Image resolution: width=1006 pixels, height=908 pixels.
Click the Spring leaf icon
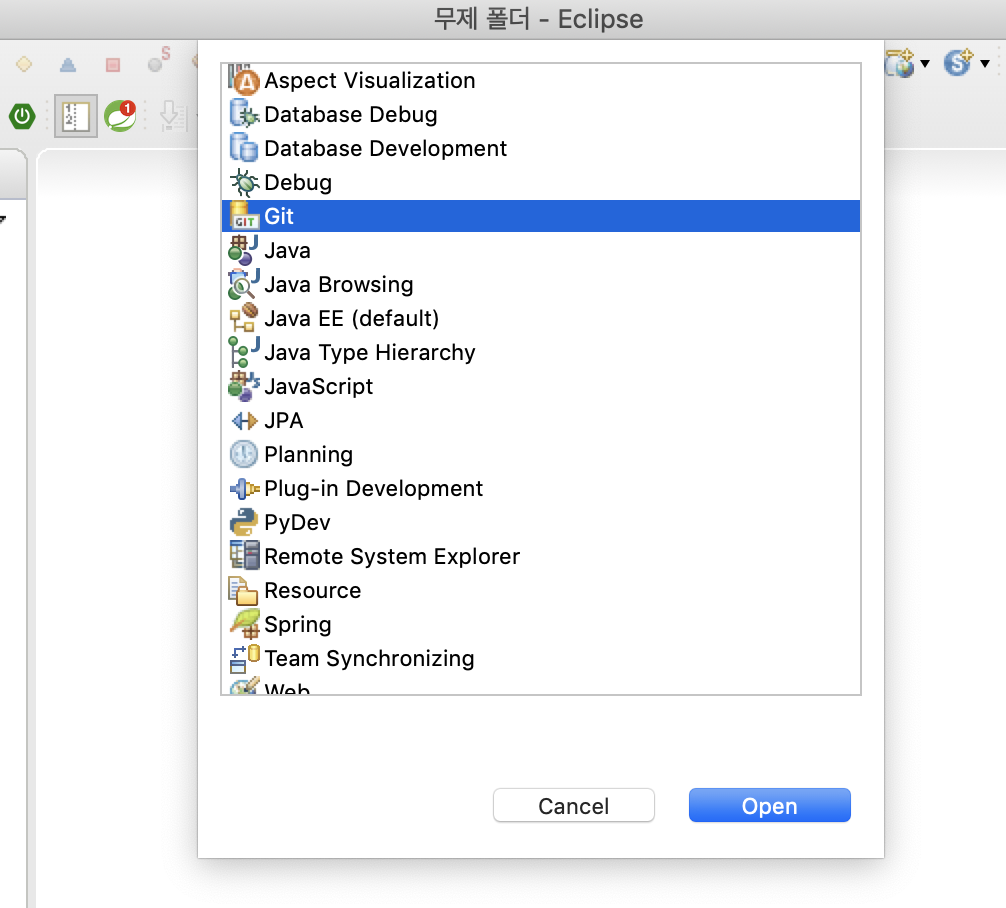pos(244,624)
